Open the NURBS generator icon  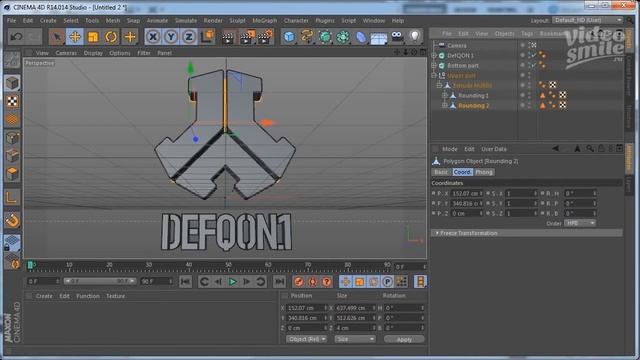325,37
